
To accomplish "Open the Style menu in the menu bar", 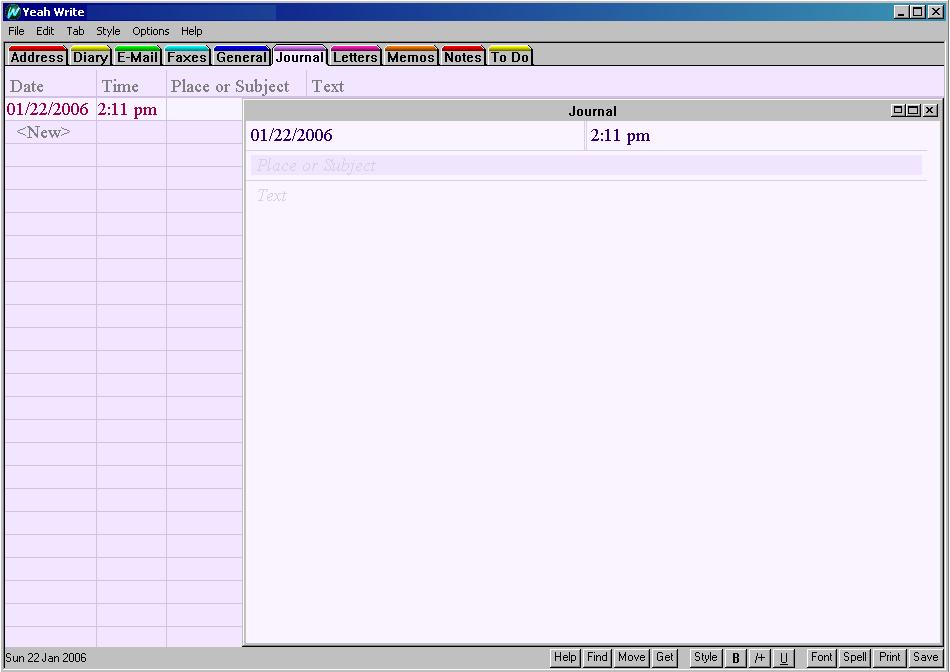I will tap(108, 31).
